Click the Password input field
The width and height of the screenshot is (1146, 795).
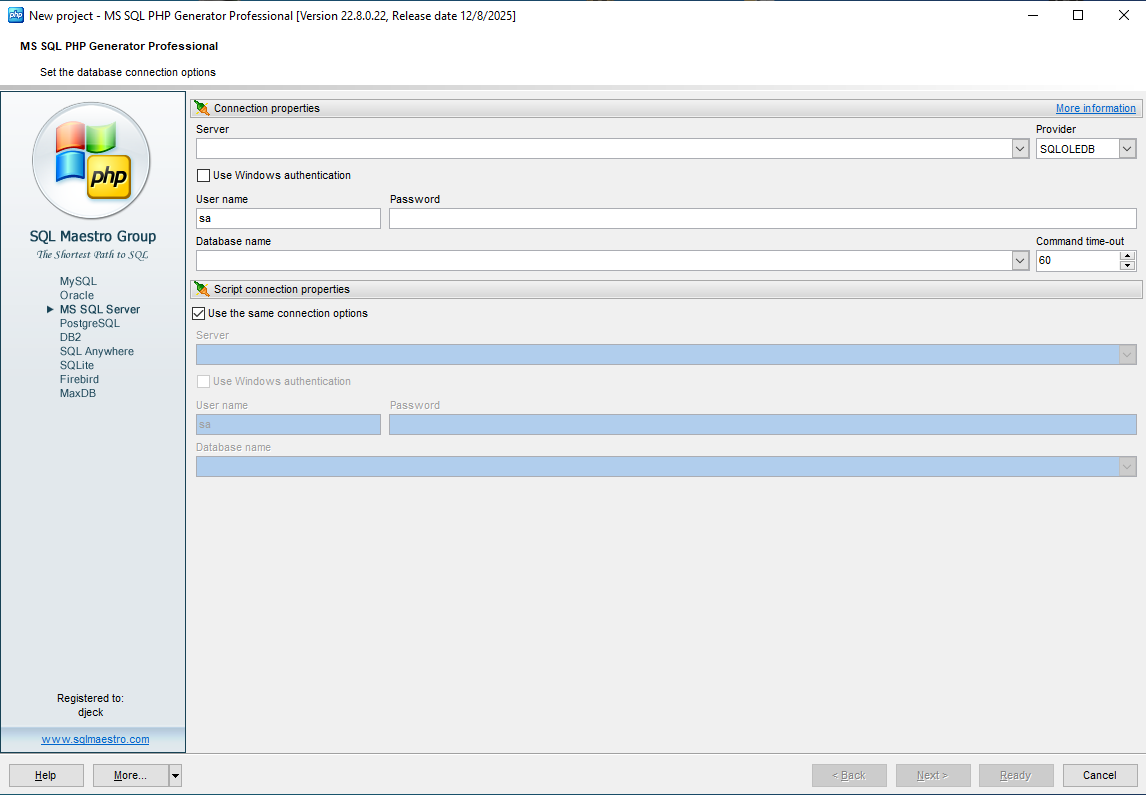click(x=762, y=218)
